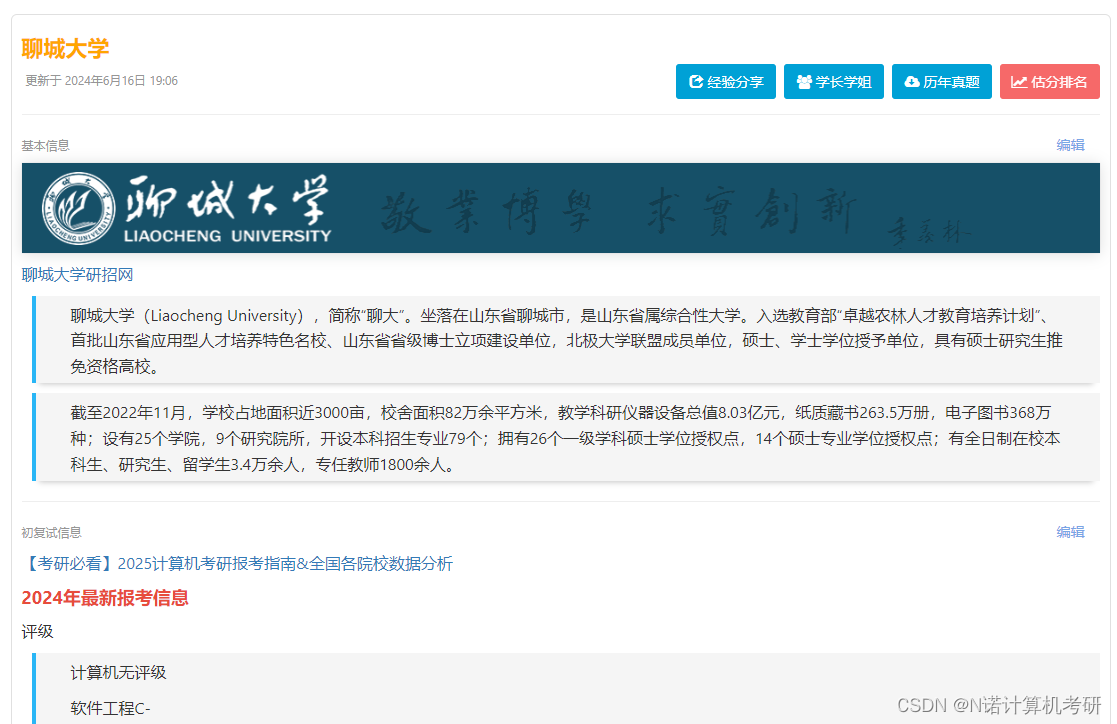This screenshot has width=1117, height=724.
Task: Click the chart icon in 估分排名
Action: coord(1019,82)
